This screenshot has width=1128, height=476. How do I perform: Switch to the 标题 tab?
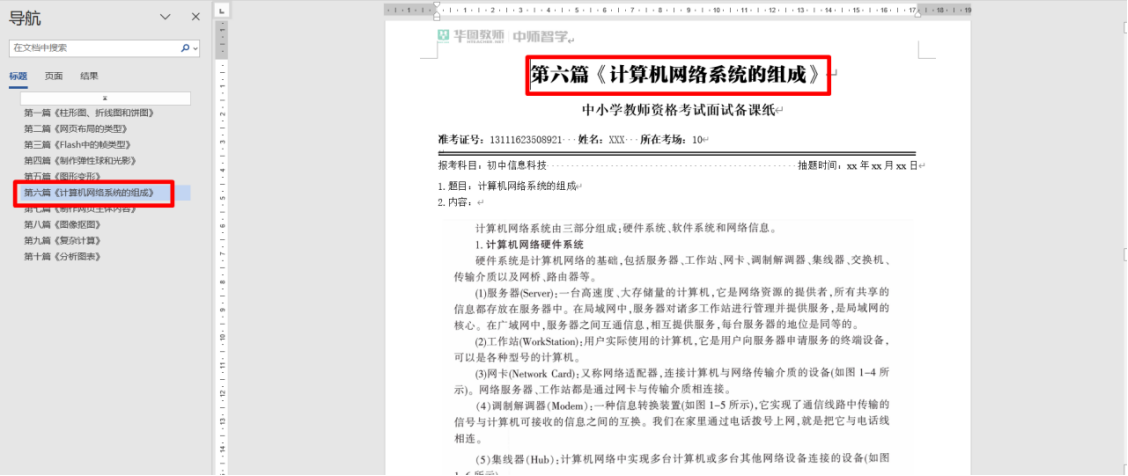(19, 76)
